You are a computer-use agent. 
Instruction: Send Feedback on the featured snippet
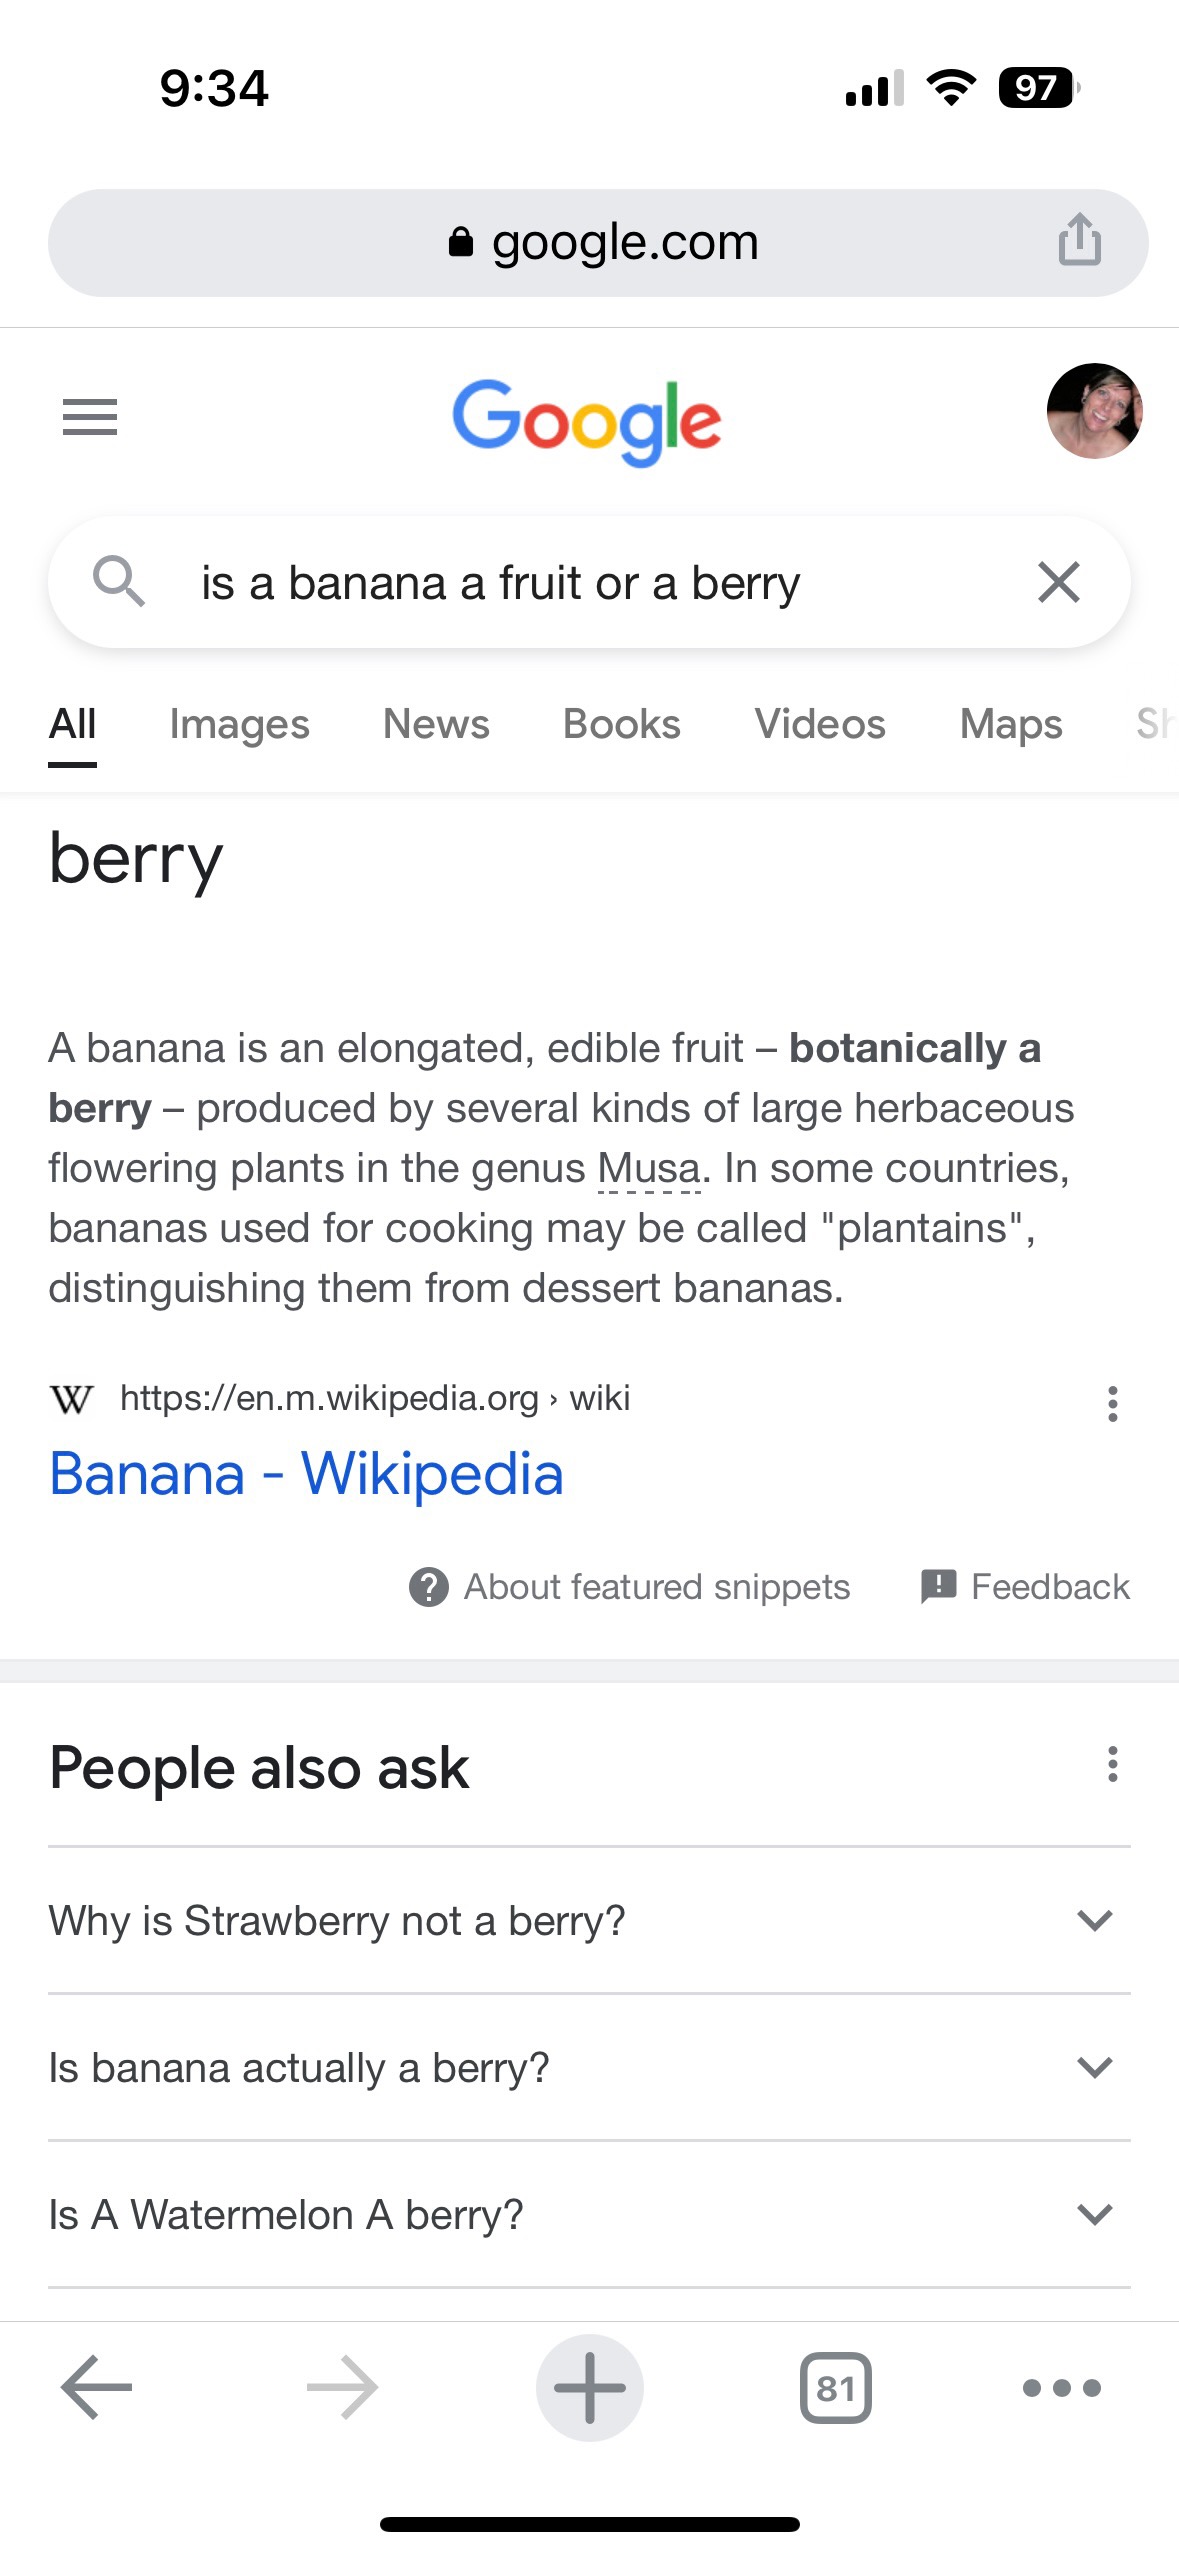(x=1025, y=1587)
